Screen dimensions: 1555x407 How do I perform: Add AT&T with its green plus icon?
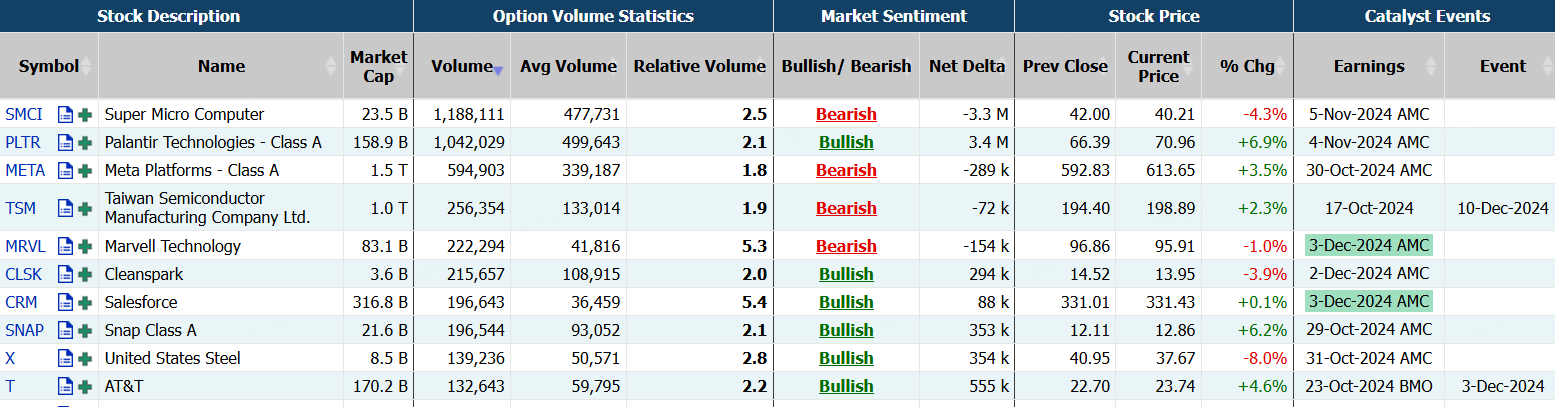85,386
